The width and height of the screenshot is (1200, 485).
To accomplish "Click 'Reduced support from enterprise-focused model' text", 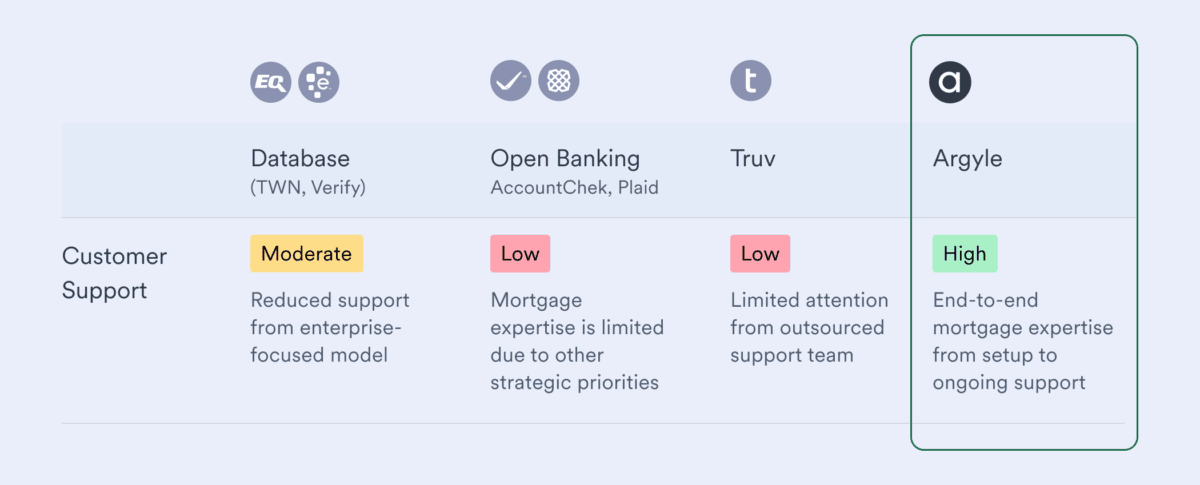I will (330, 327).
